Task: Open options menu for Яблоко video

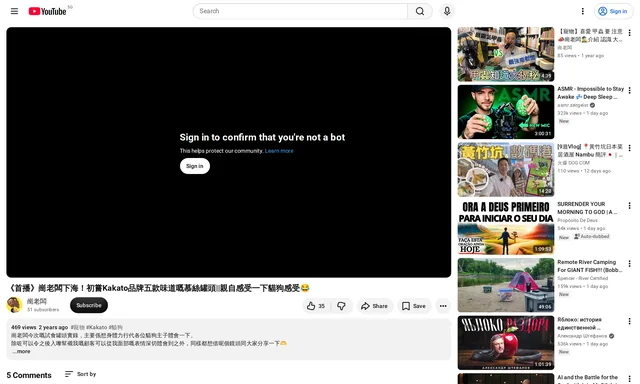Action: (629, 321)
